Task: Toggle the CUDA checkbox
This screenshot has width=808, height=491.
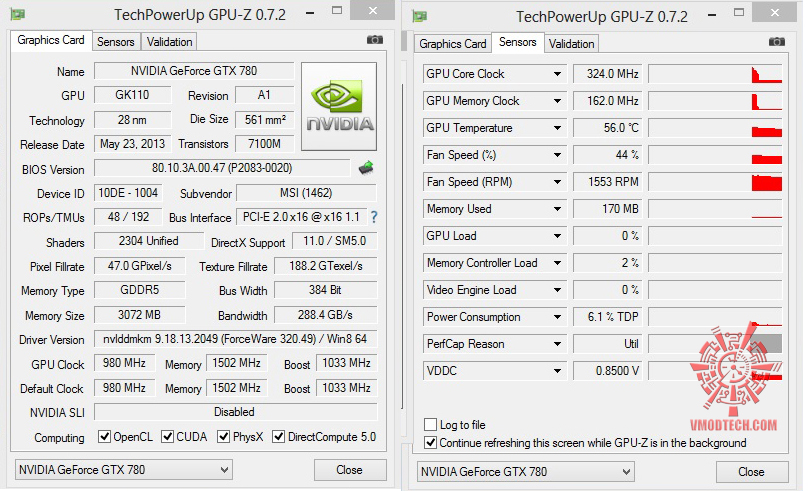Action: point(167,437)
